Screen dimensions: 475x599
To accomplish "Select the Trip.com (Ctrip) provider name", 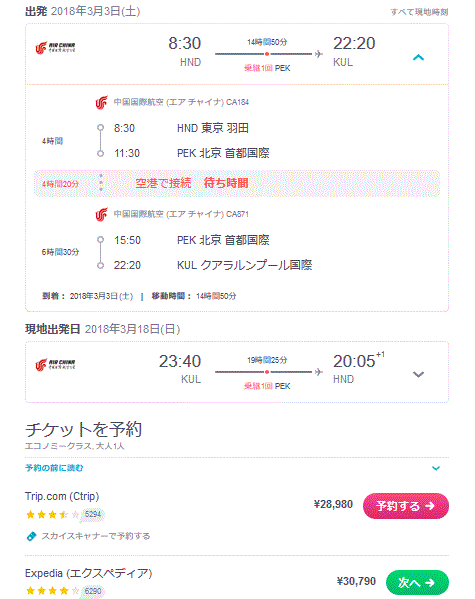I will [x=62, y=496].
